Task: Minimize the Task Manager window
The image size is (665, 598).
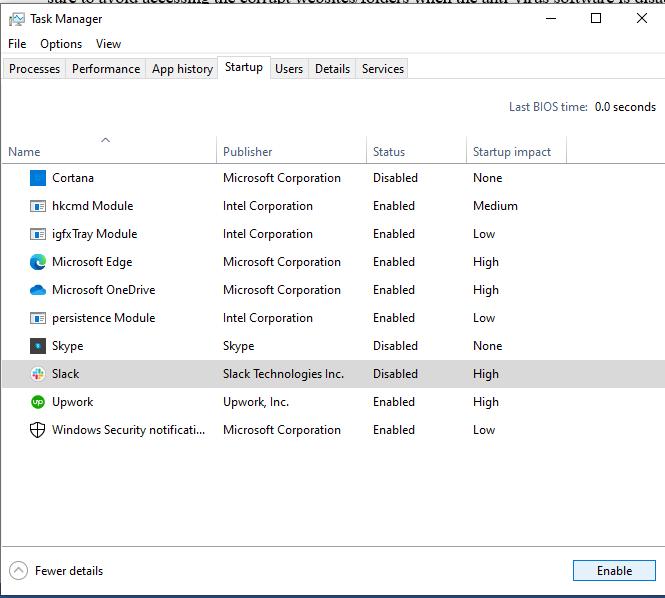Action: coord(550,19)
